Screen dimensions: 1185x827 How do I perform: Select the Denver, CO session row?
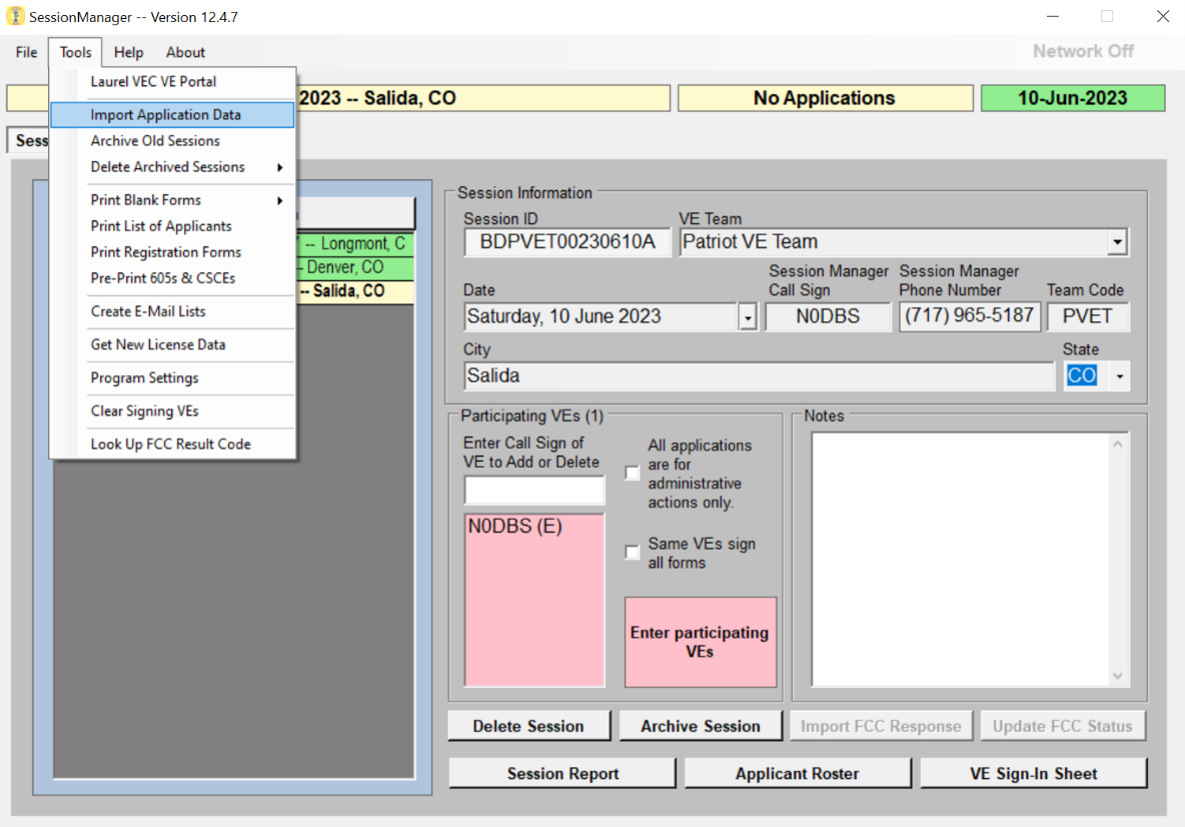click(x=354, y=268)
